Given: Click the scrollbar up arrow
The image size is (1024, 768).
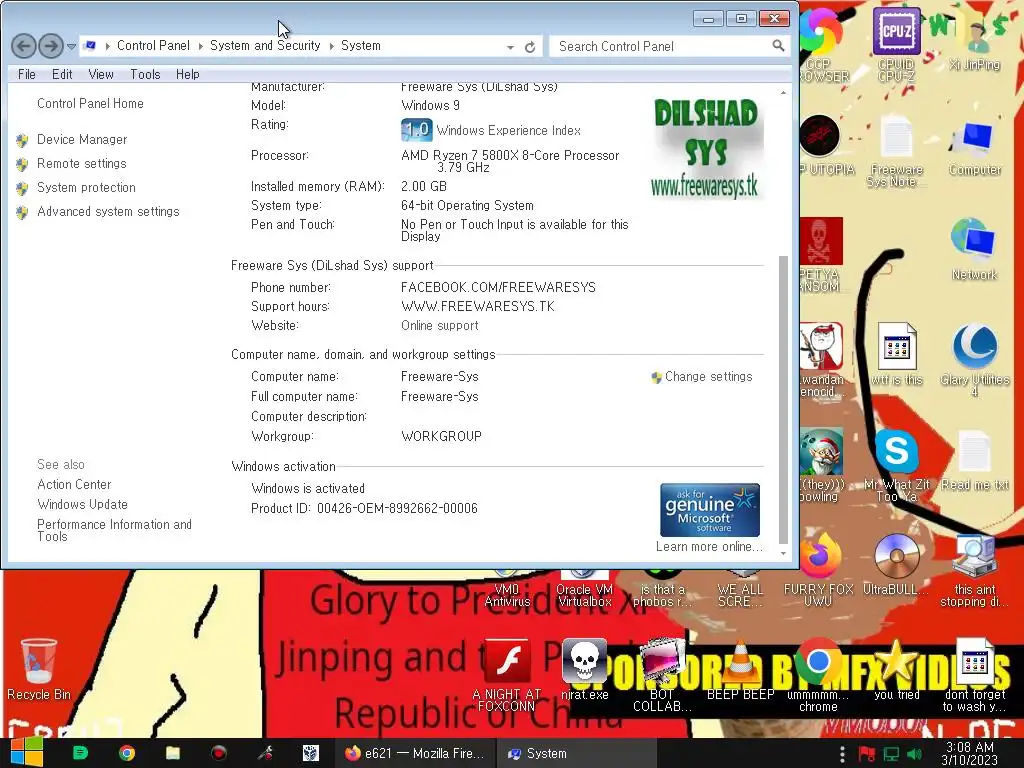Looking at the screenshot, I should point(784,93).
